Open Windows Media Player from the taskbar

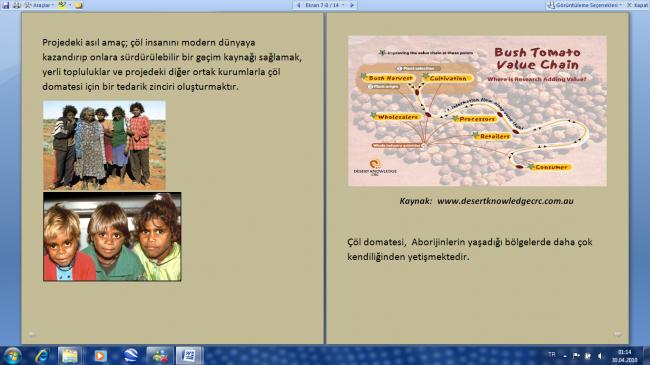[x=100, y=356]
